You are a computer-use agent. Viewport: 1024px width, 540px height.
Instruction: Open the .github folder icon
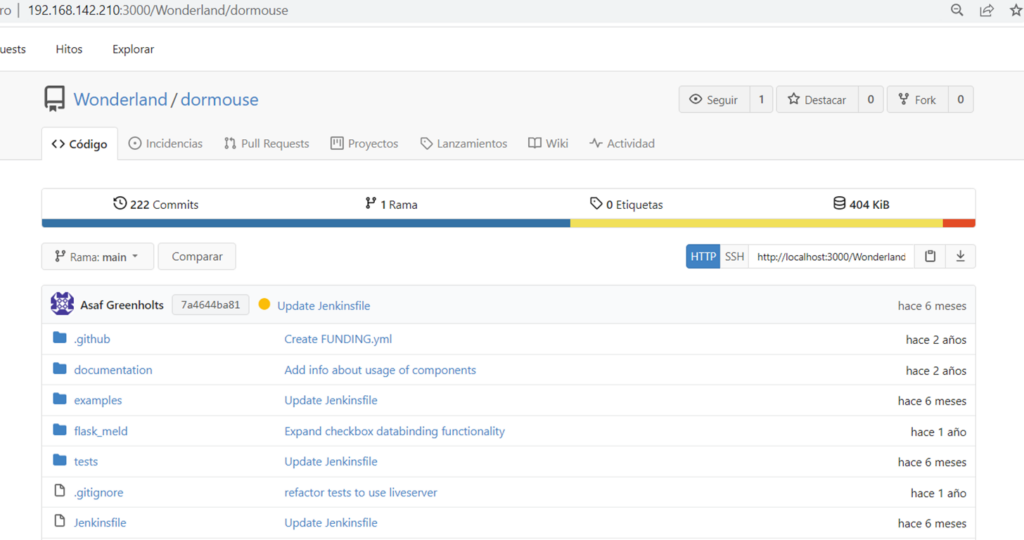tap(59, 338)
